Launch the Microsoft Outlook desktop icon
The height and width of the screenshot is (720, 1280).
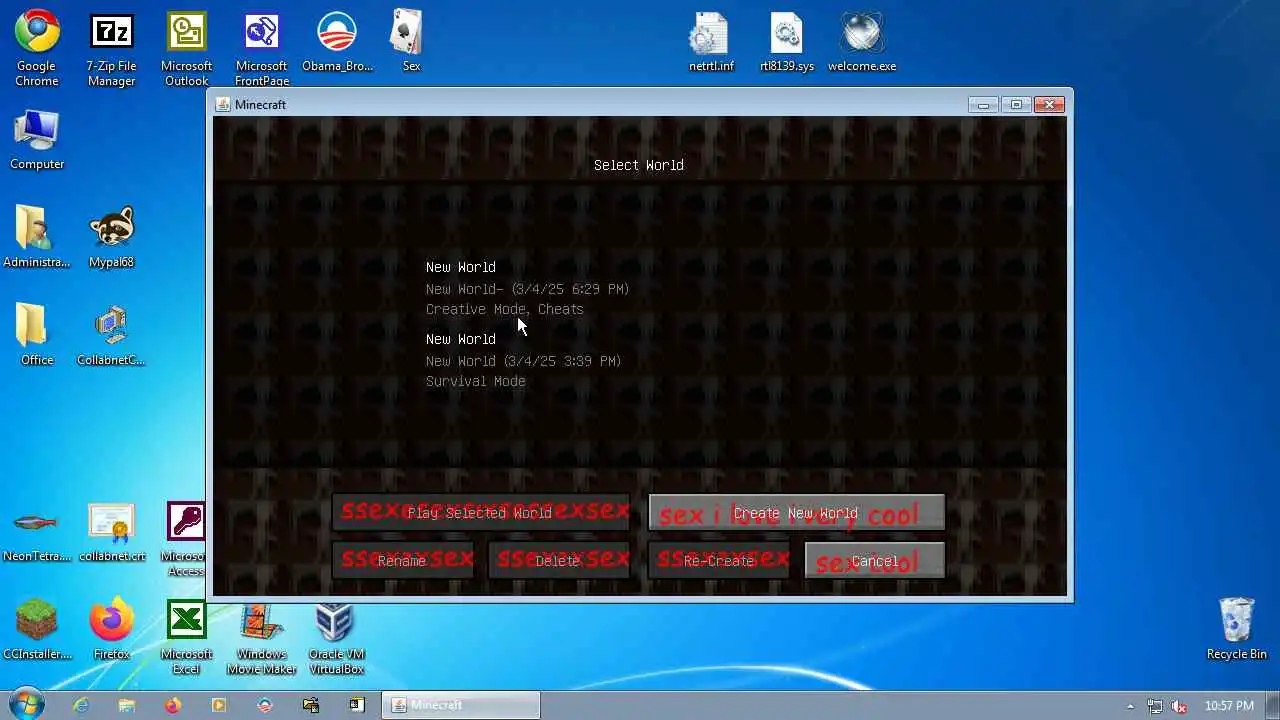point(186,49)
